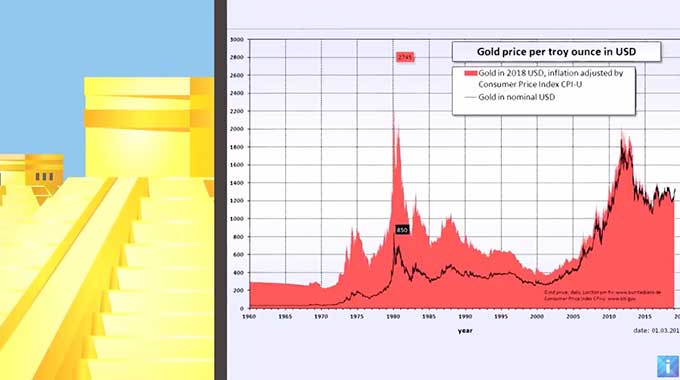The width and height of the screenshot is (680, 380).
Task: Select the black 850 price label
Action: tap(402, 230)
